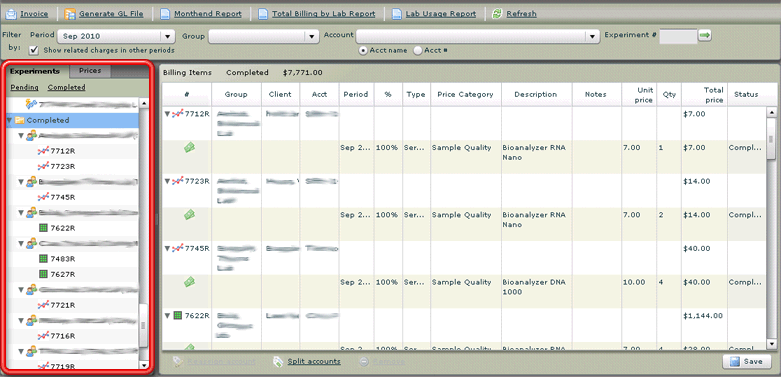
Task: Select the Acct name radio button
Action: [x=364, y=50]
